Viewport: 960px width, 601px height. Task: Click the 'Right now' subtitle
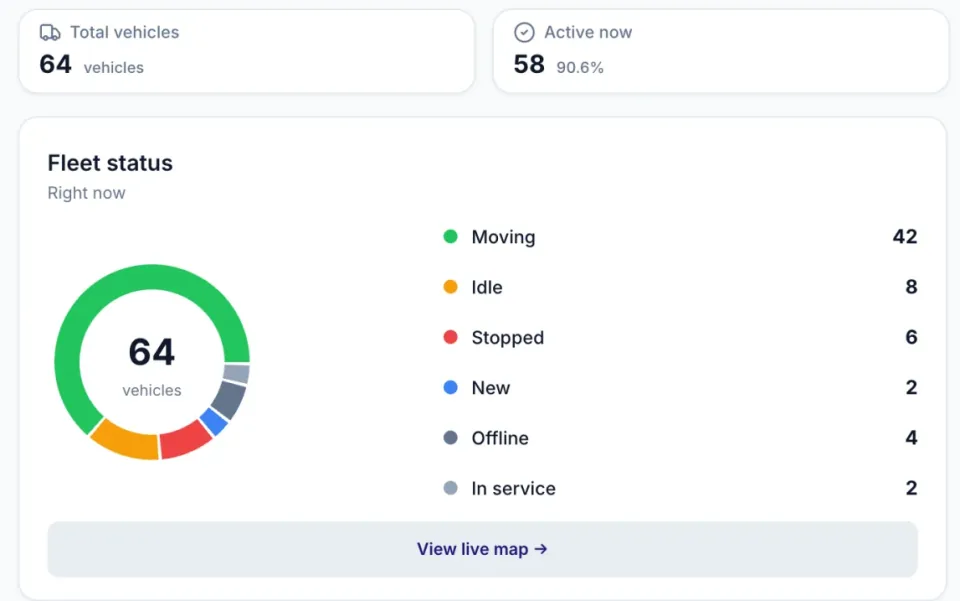click(x=86, y=193)
